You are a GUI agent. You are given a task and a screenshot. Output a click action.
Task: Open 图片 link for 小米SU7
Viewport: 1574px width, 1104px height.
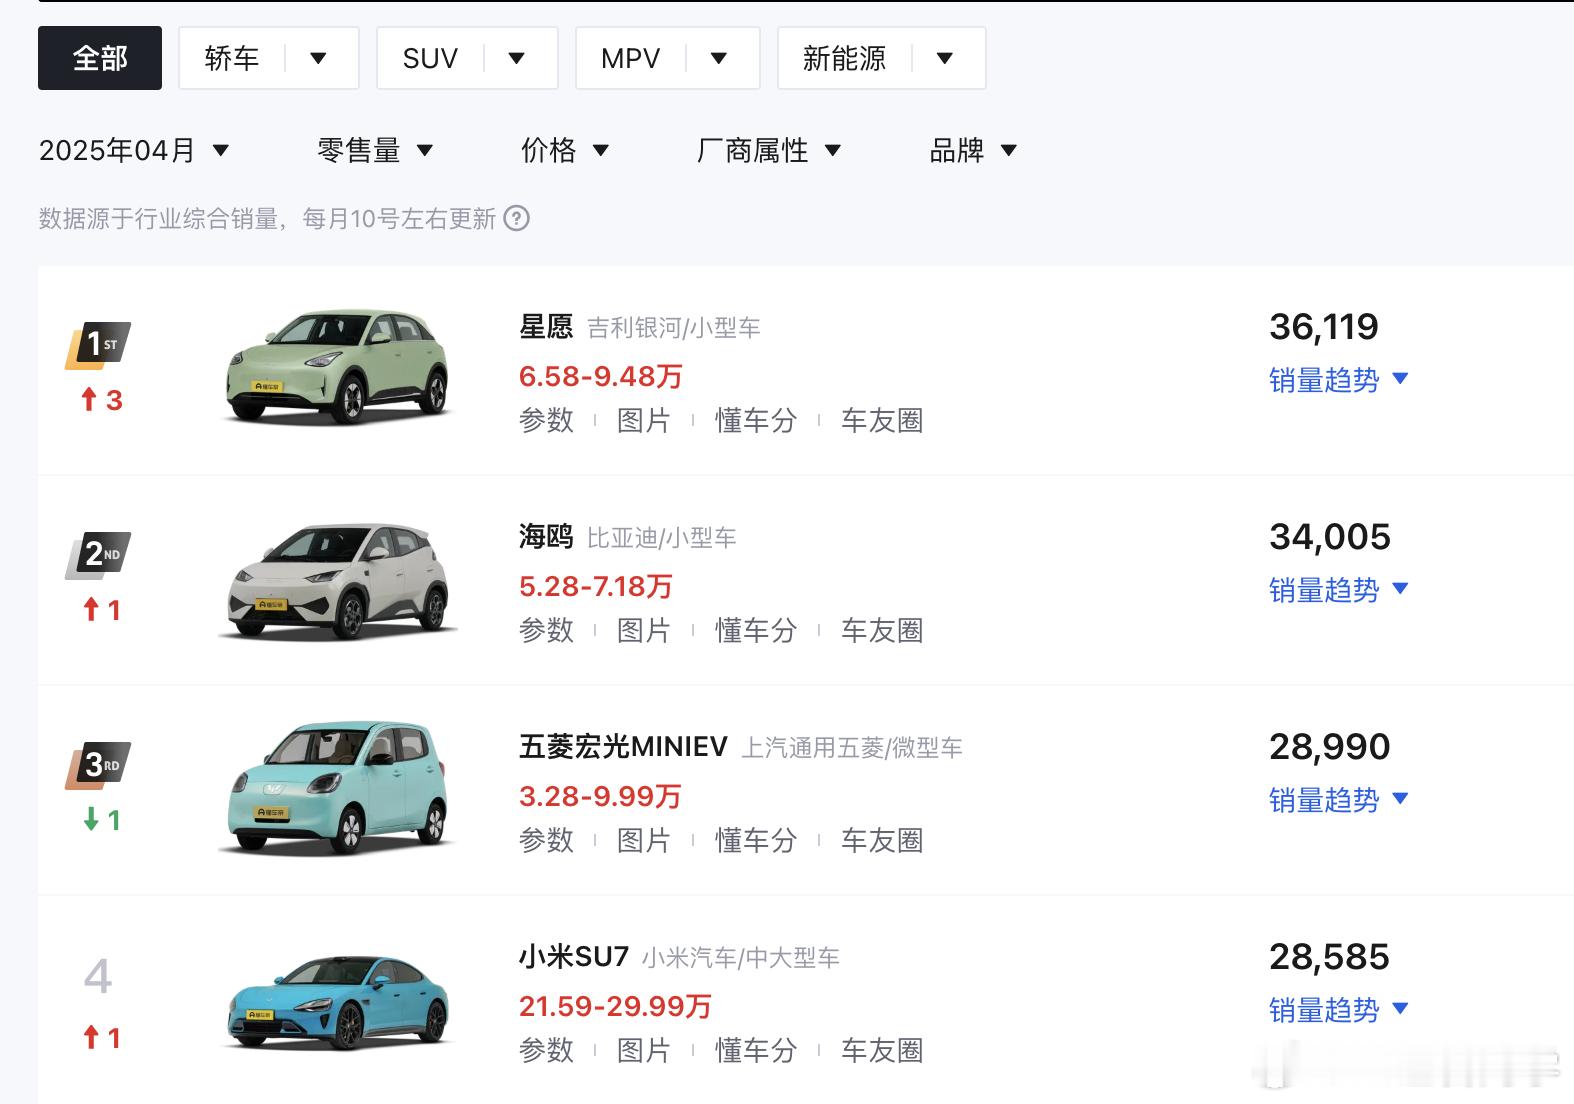[643, 1051]
